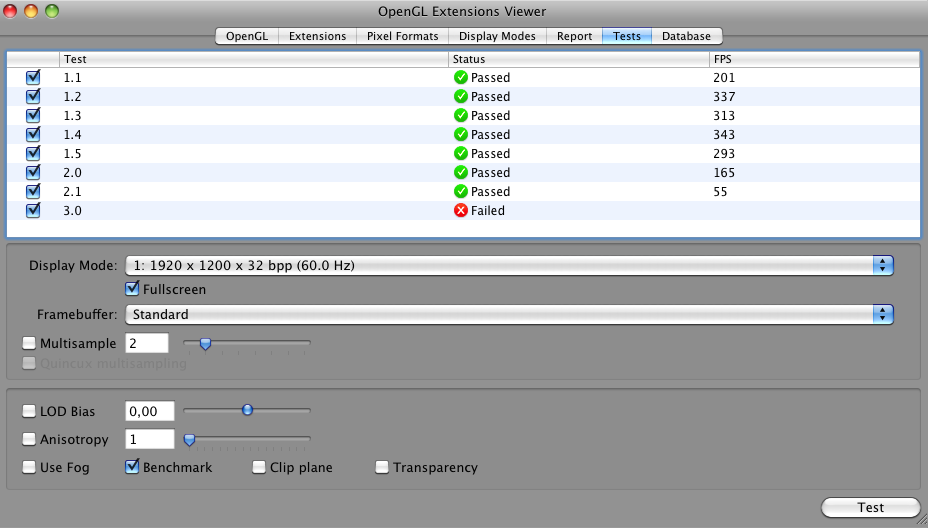Uncheck the test 1.2 checkbox
The height and width of the screenshot is (528, 928).
(33, 96)
